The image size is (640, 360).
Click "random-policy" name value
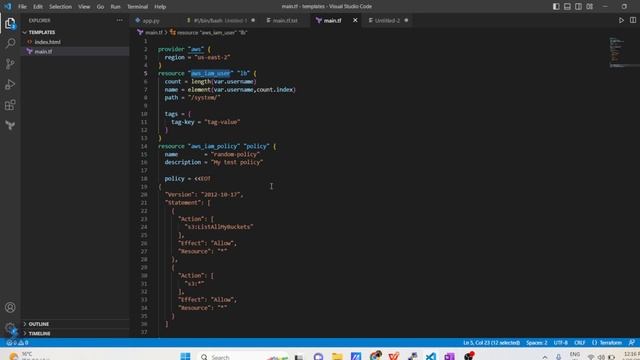coord(236,154)
